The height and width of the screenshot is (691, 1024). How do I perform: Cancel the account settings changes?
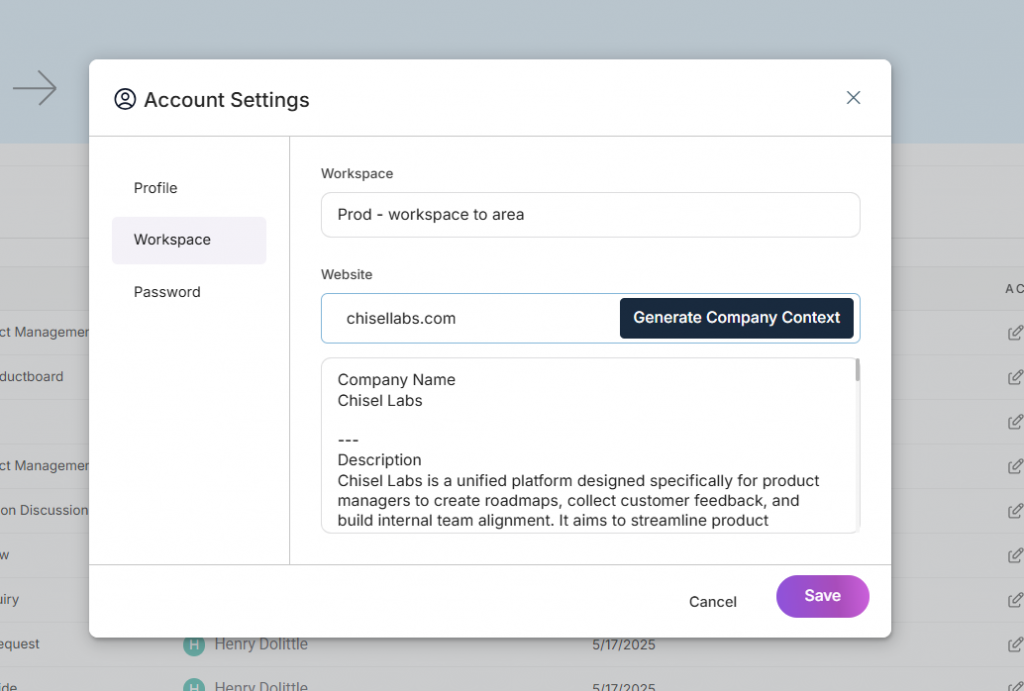click(712, 602)
